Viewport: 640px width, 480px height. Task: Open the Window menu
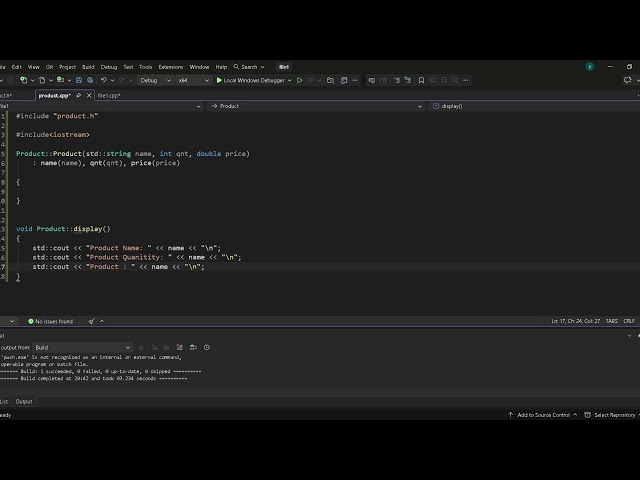[199, 67]
